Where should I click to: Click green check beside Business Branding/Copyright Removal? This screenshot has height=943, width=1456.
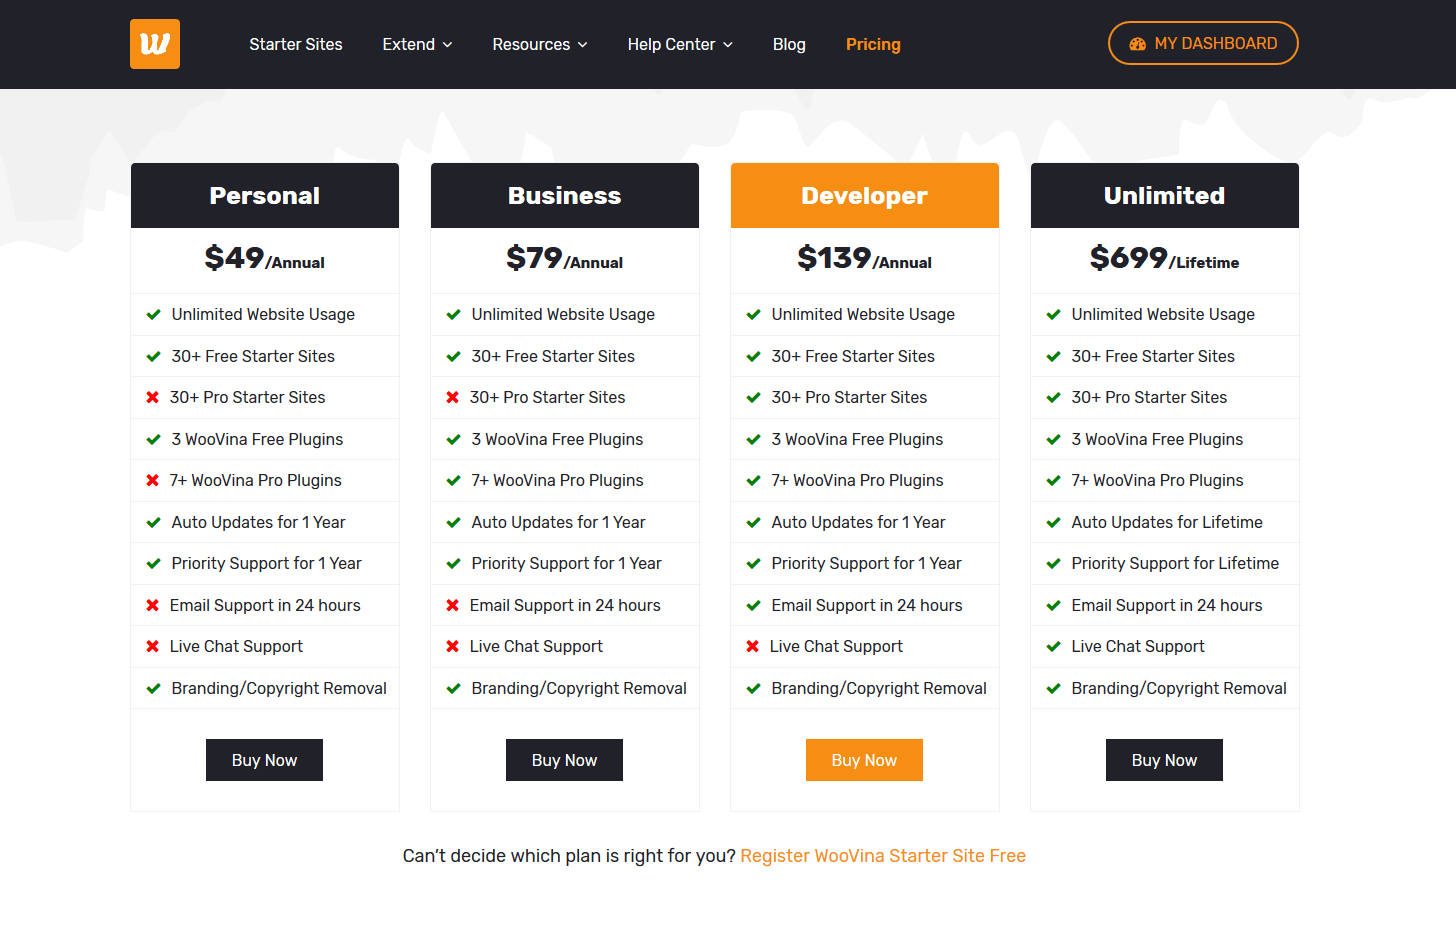pos(454,688)
